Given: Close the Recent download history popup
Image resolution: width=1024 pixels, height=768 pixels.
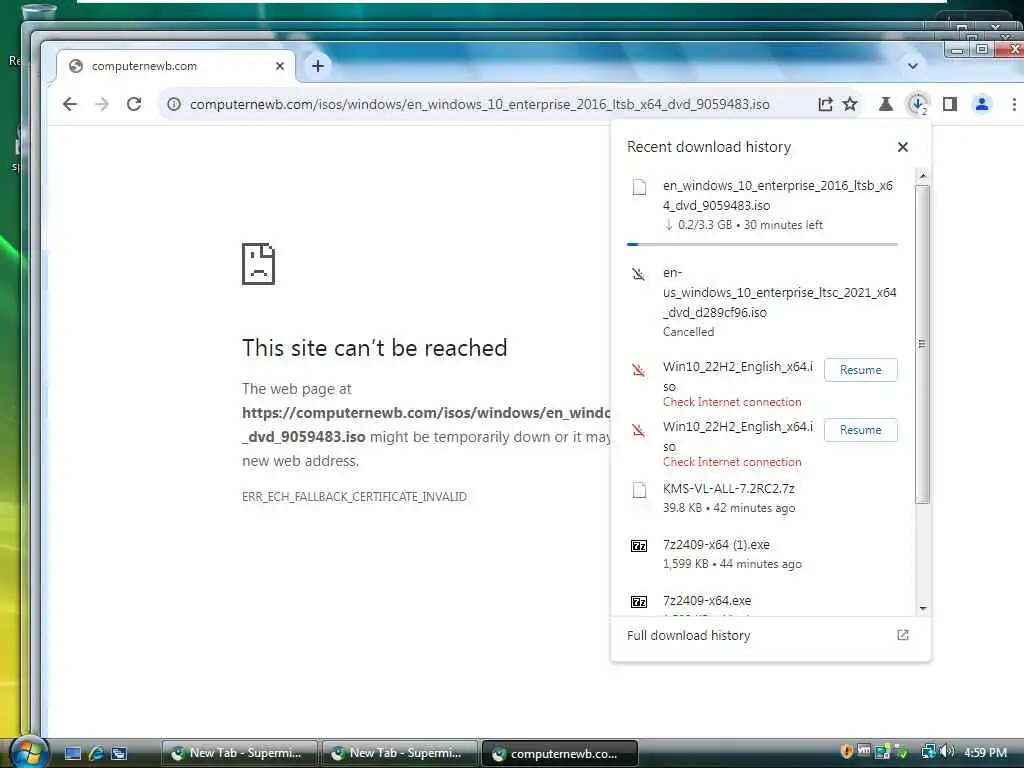Looking at the screenshot, I should click(903, 147).
